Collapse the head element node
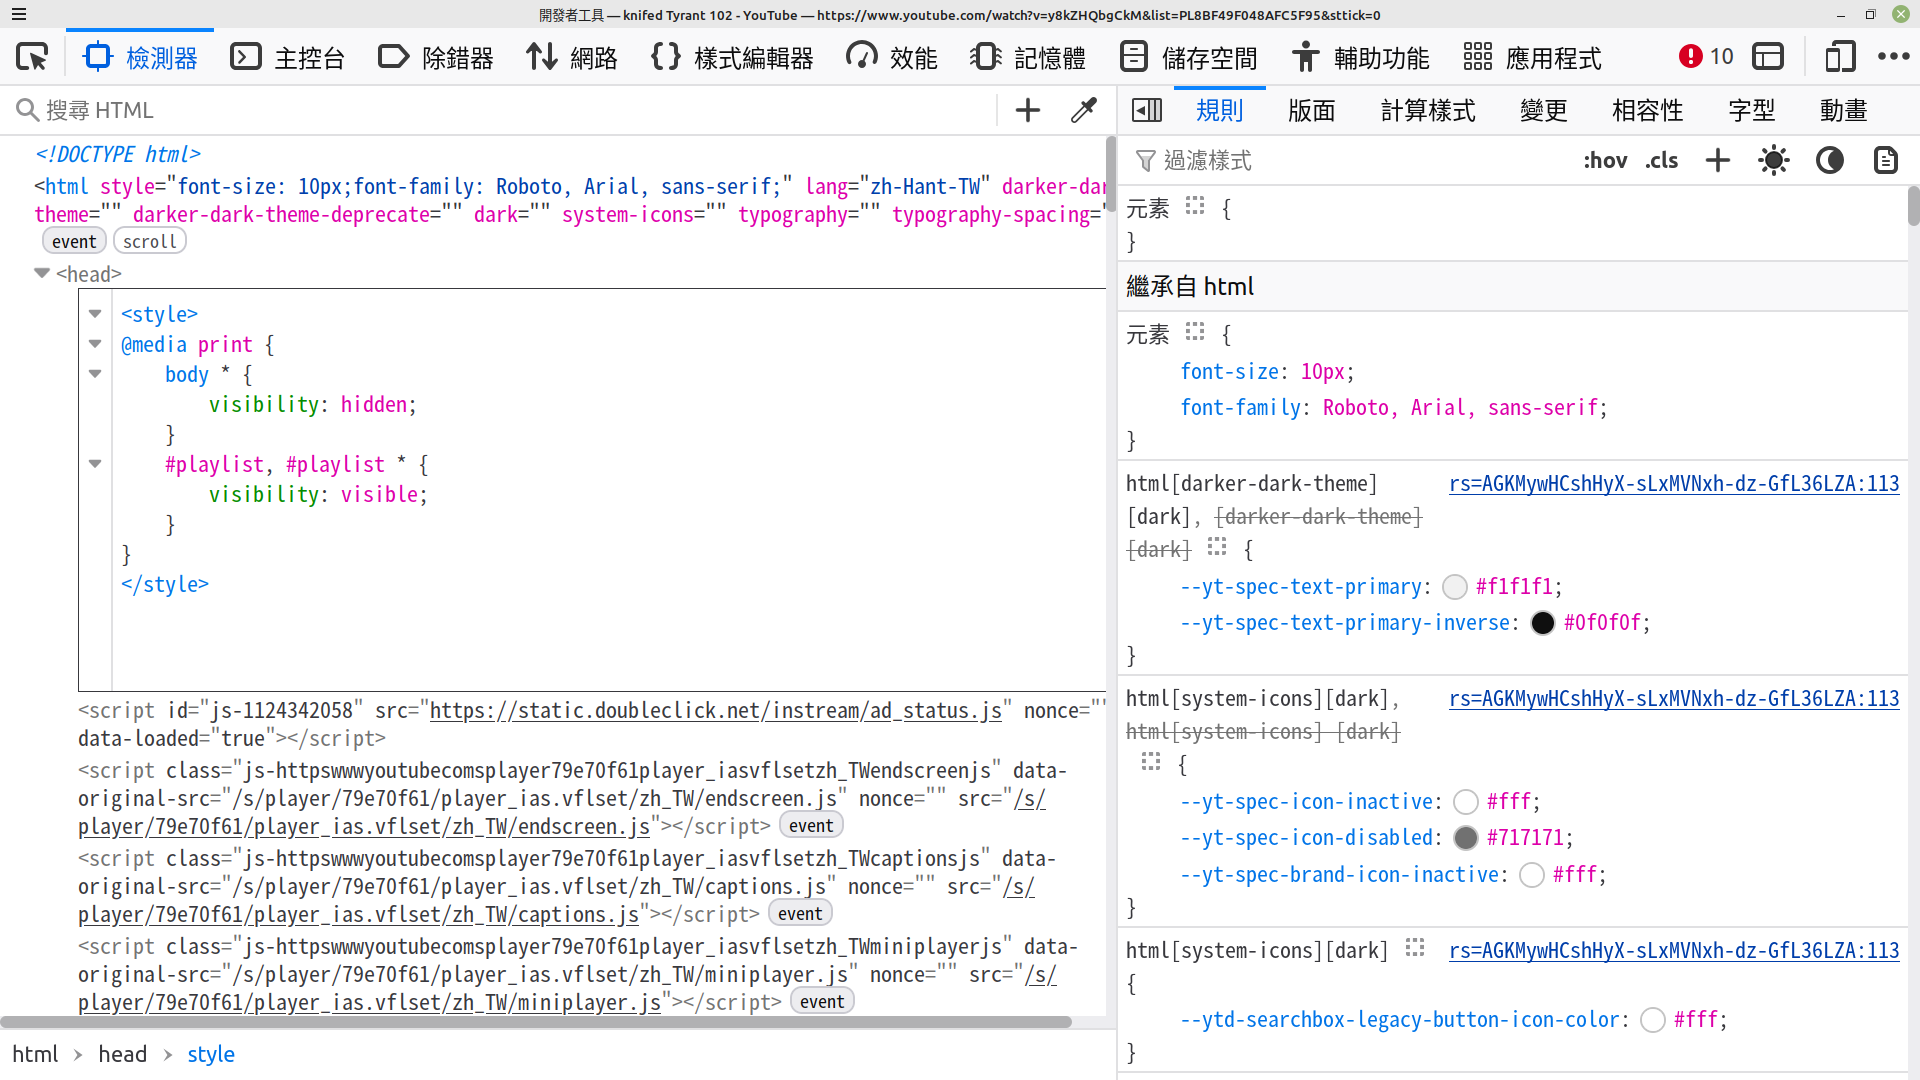This screenshot has width=1920, height=1080. click(x=42, y=273)
